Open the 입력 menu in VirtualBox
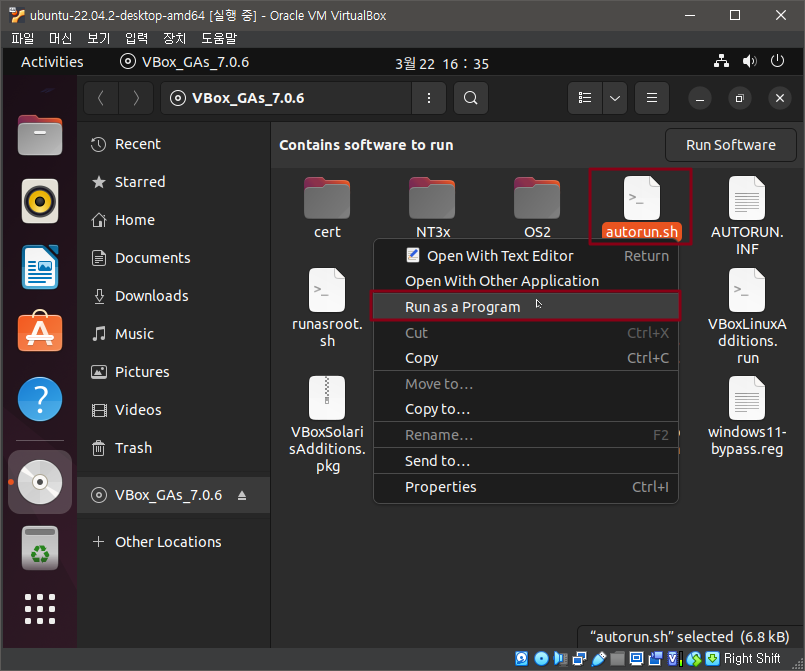The height and width of the screenshot is (671, 805). [136, 38]
